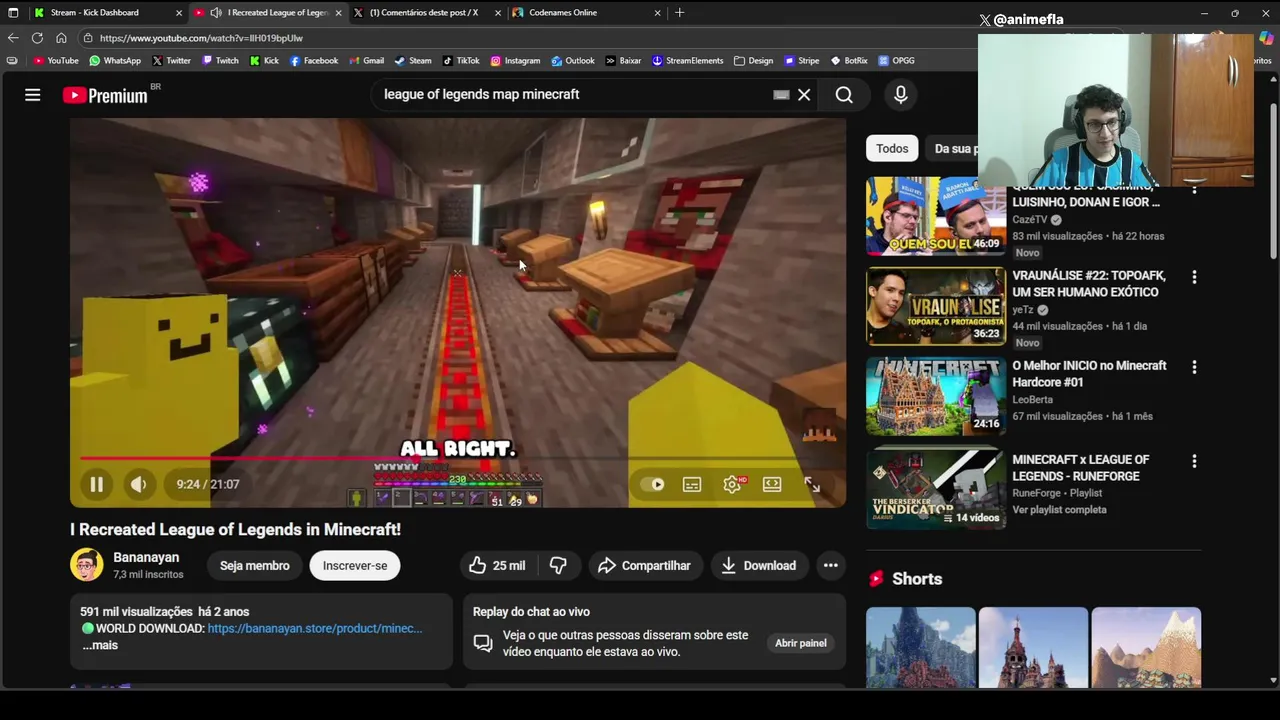
Task: Mute the video volume
Action: [138, 484]
